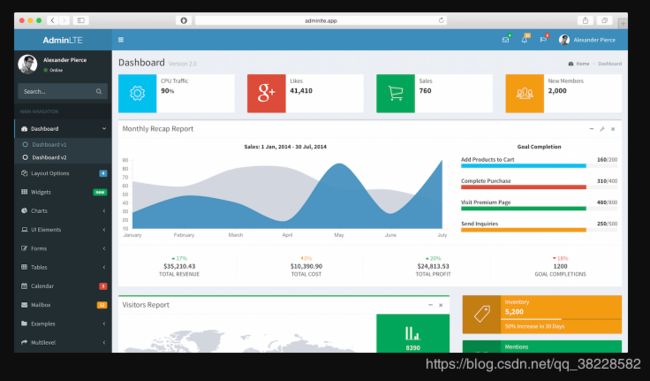The image size is (650, 381).
Task: Click the Mailbox envelope icon in sidebar
Action: pos(24,305)
